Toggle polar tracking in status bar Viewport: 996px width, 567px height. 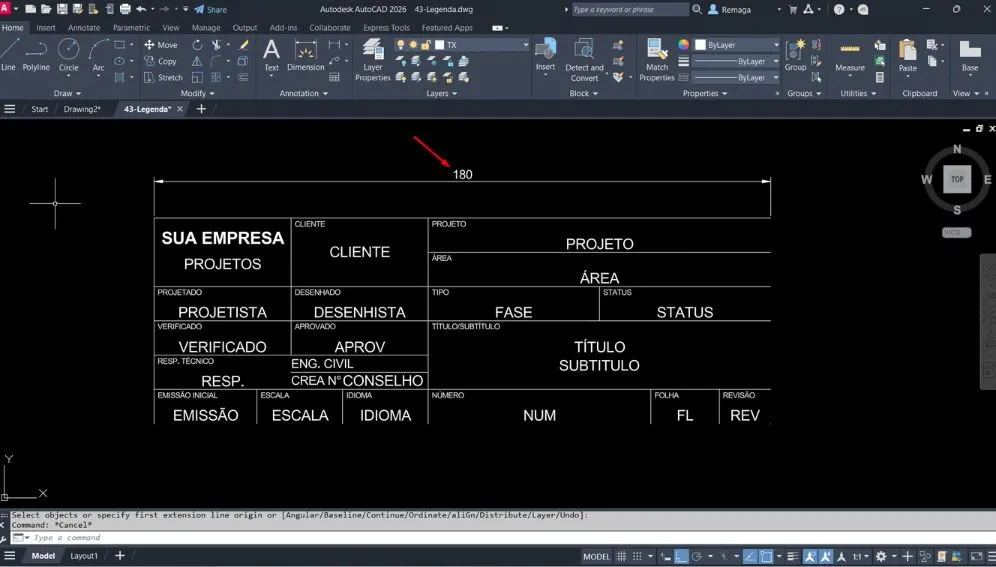point(697,556)
